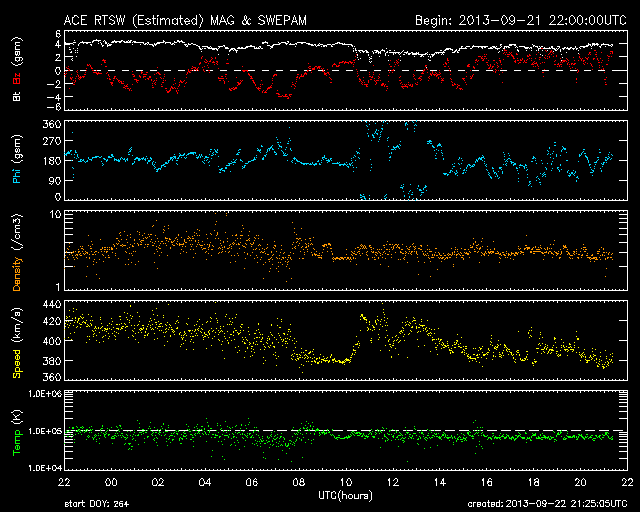Screen dimensions: 640x512
Task: Click the 00 hour tick on time axis
Action: tap(110, 482)
